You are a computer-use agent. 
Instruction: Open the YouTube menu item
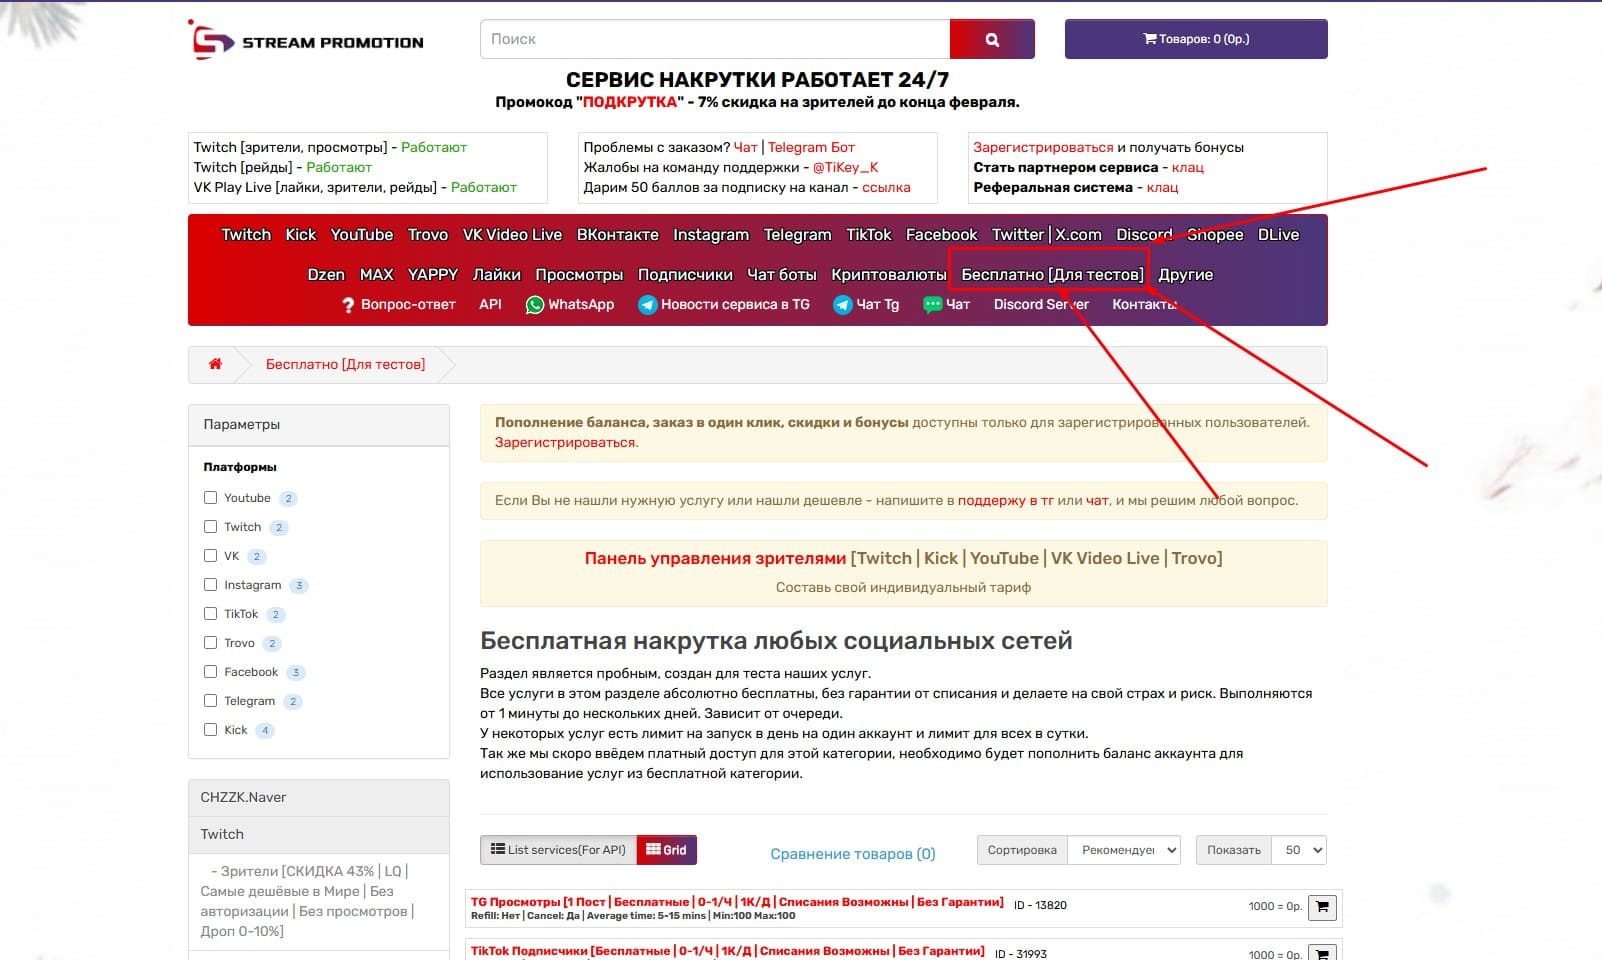362,234
